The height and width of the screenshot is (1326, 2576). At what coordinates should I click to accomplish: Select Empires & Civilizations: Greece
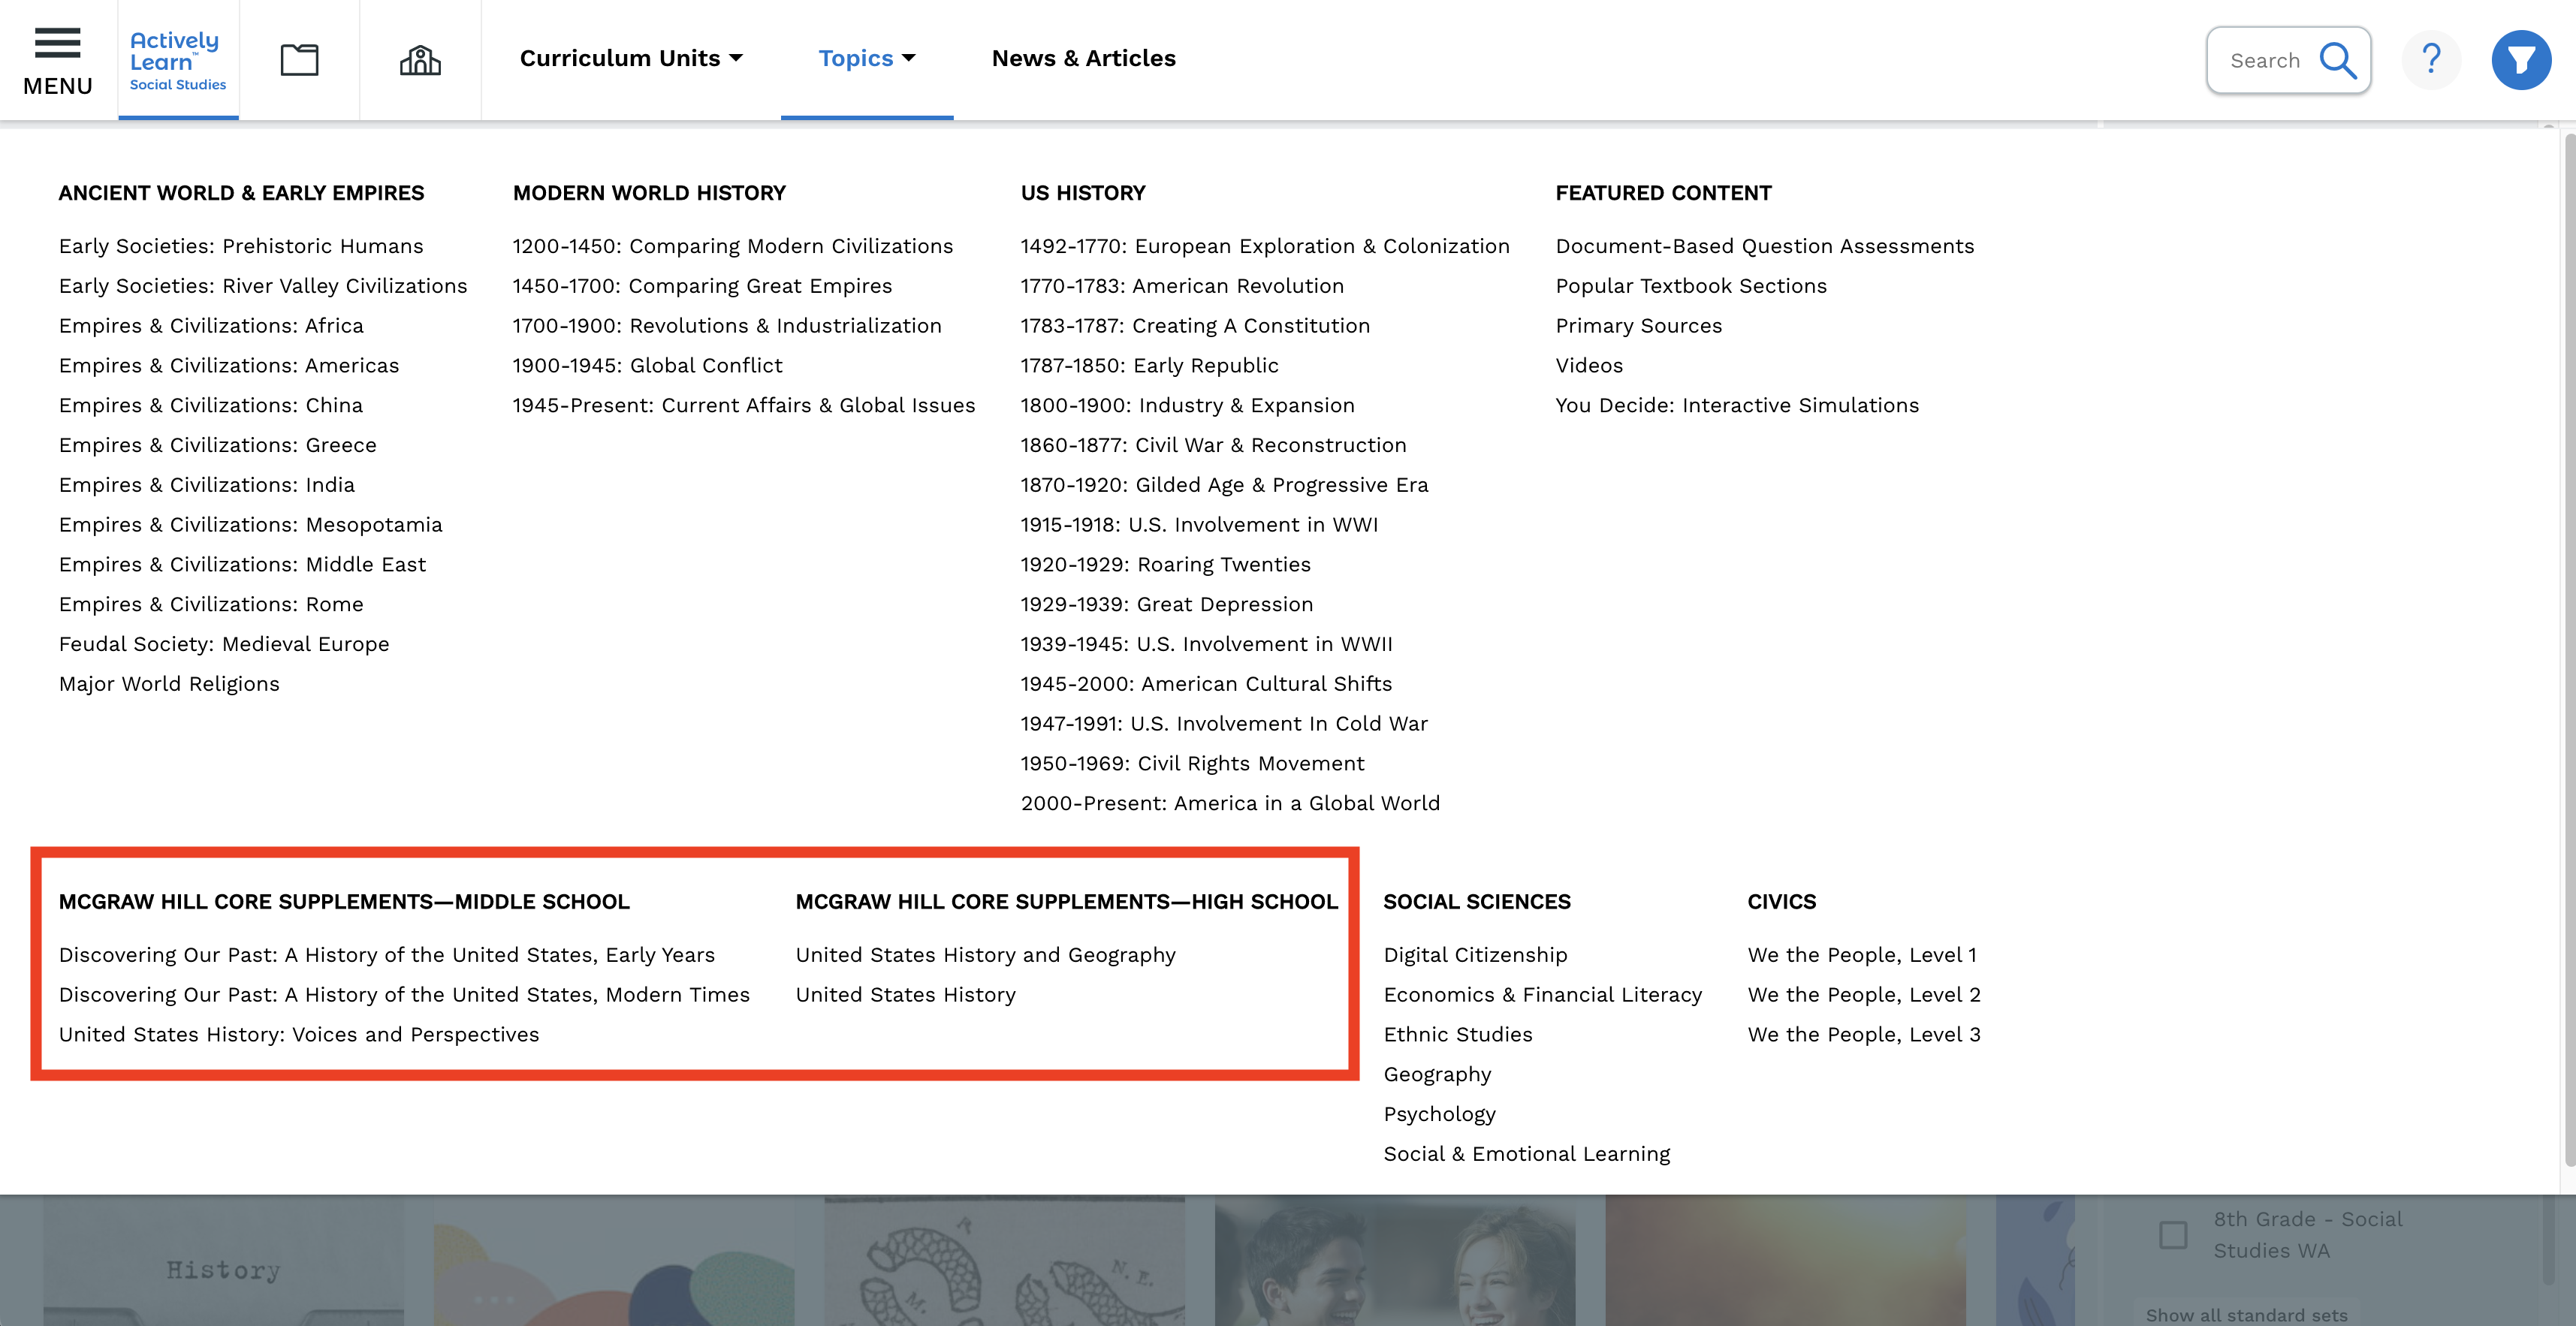(218, 445)
